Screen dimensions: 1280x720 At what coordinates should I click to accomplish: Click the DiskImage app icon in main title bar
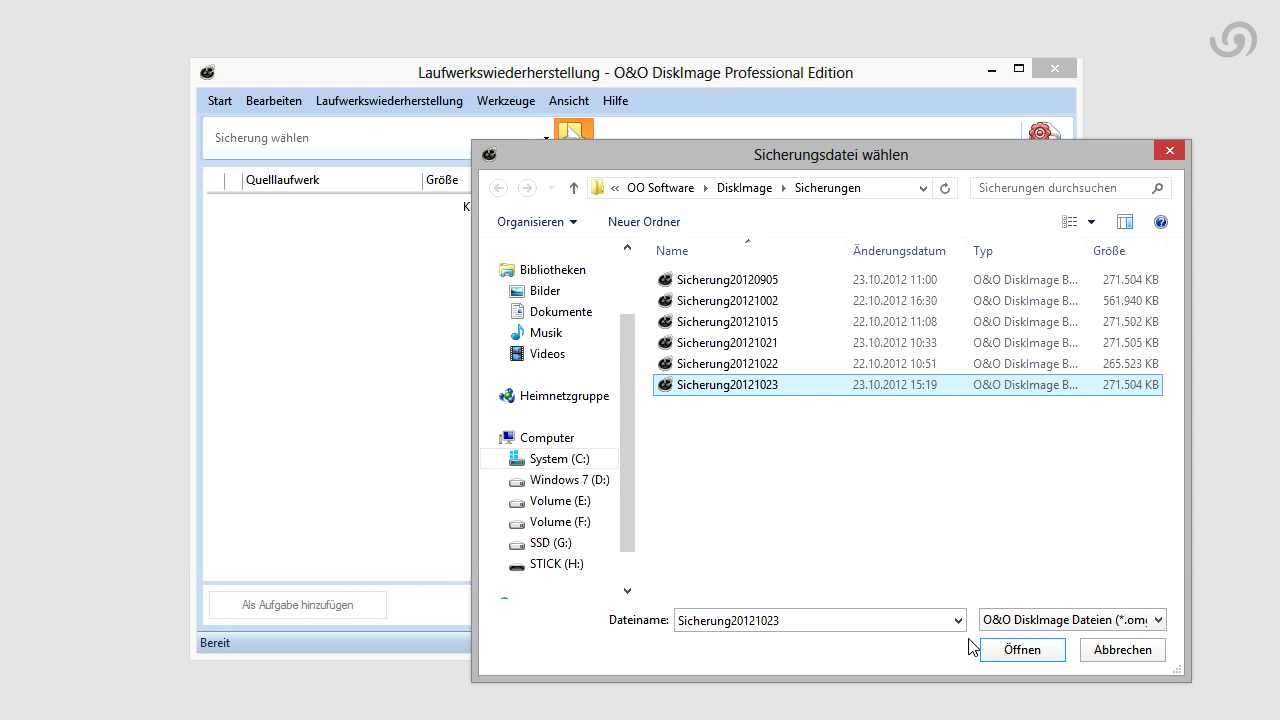[207, 72]
